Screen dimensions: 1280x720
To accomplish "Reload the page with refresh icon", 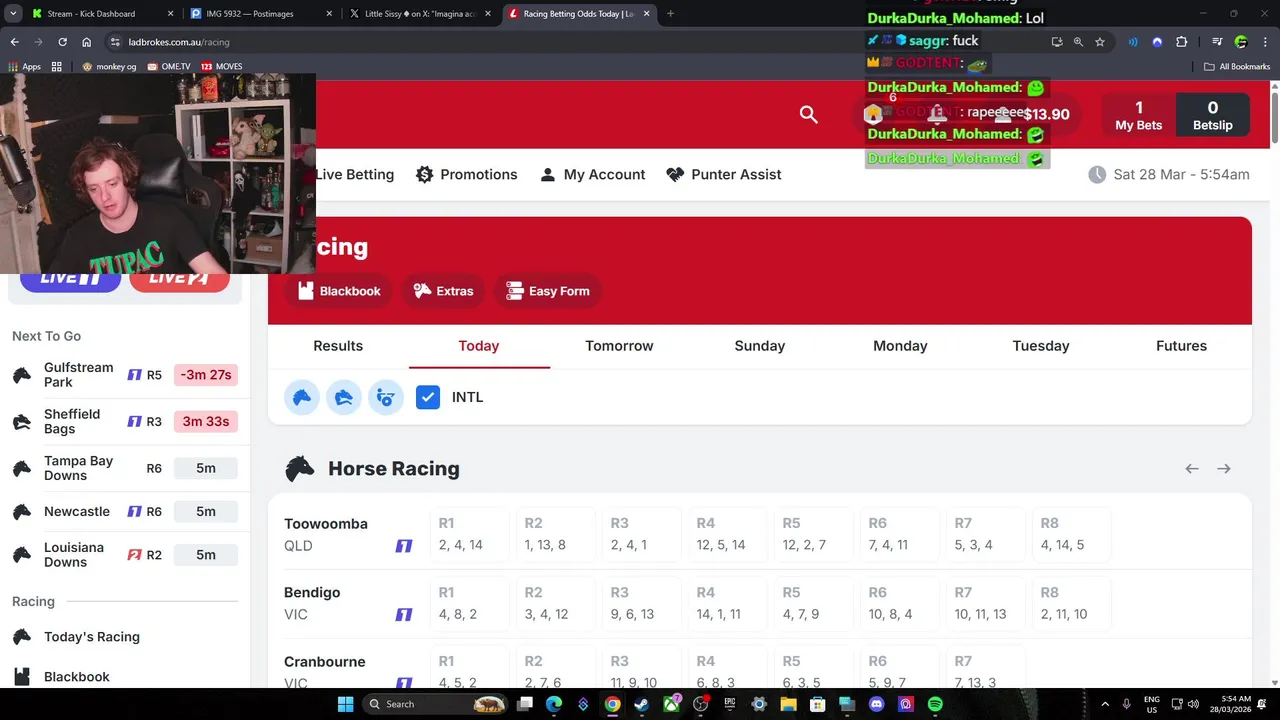I will [x=62, y=42].
